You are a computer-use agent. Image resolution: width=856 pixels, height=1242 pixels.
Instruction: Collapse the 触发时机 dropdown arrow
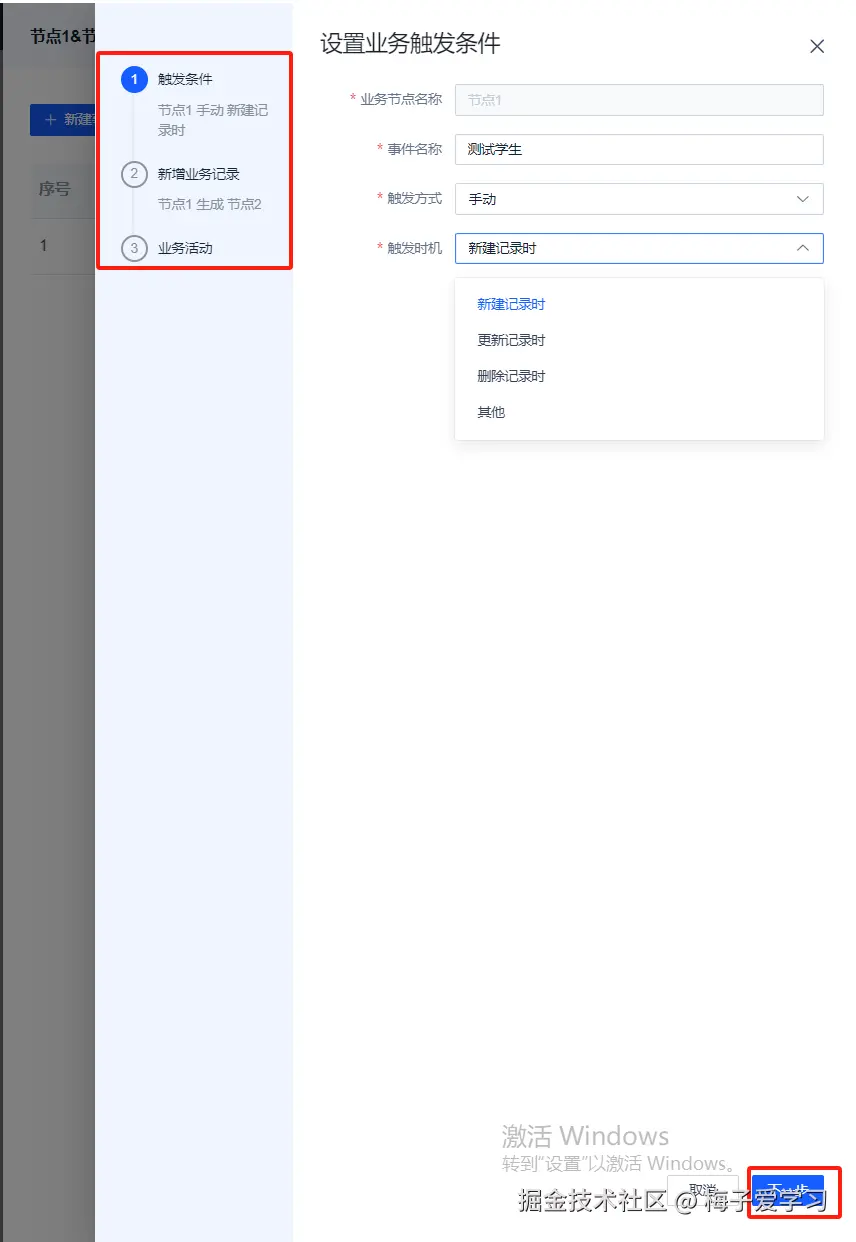(x=802, y=248)
